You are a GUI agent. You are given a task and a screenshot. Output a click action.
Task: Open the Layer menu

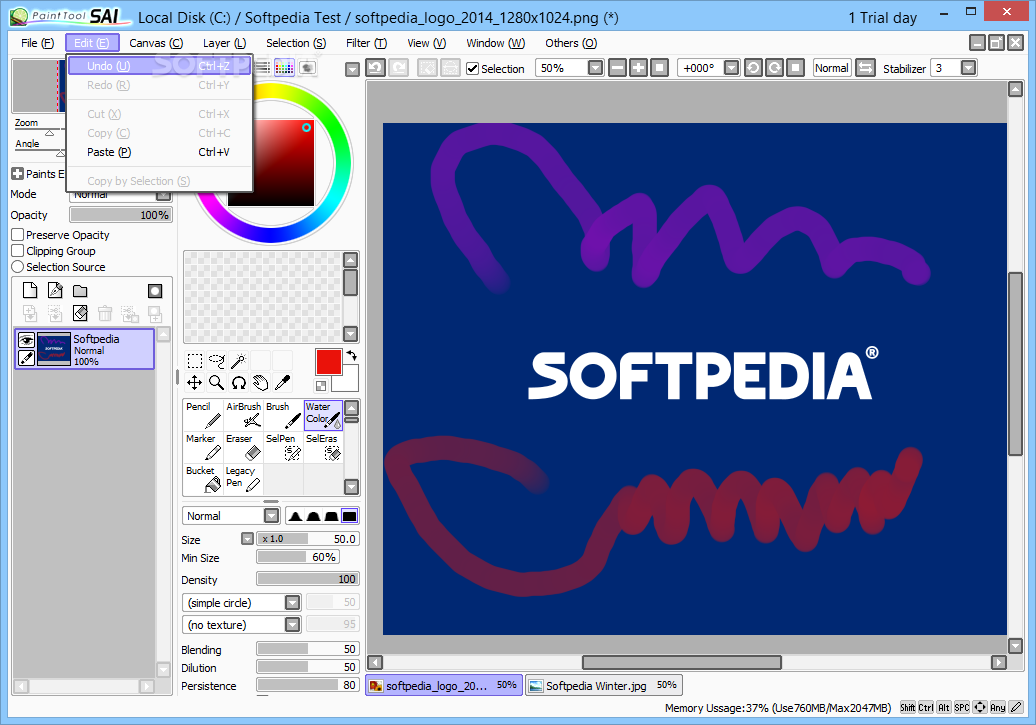[x=225, y=43]
